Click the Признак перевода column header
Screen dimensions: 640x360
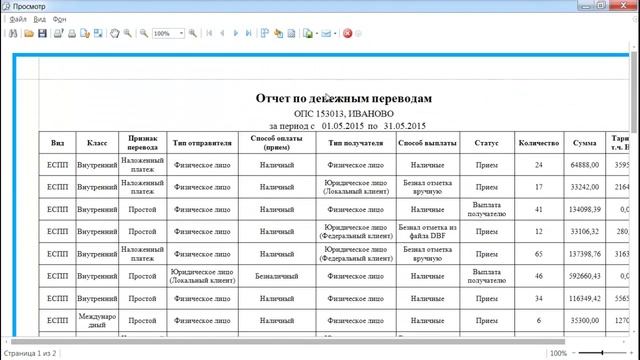(142, 143)
